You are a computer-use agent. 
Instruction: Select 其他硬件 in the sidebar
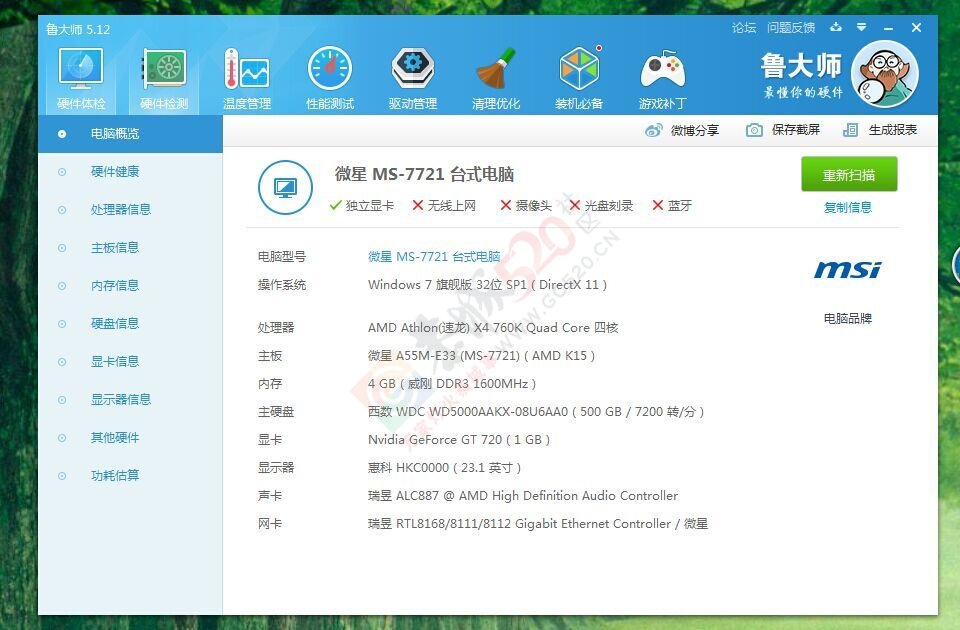coord(130,437)
